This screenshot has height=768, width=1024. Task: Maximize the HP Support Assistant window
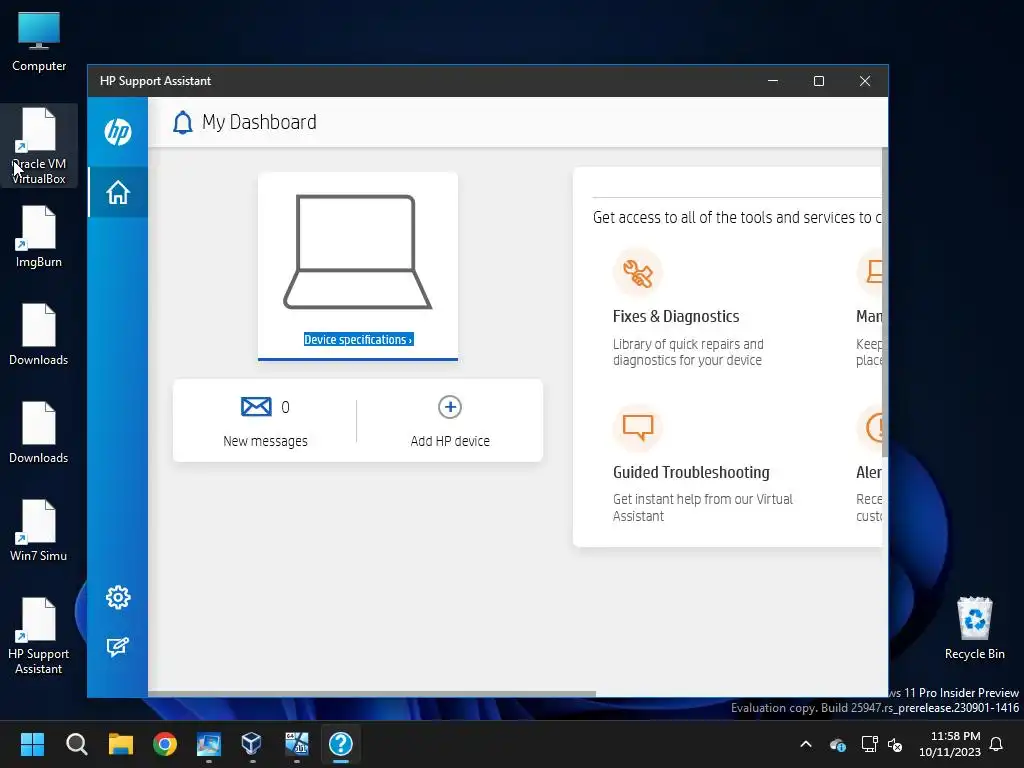[819, 81]
